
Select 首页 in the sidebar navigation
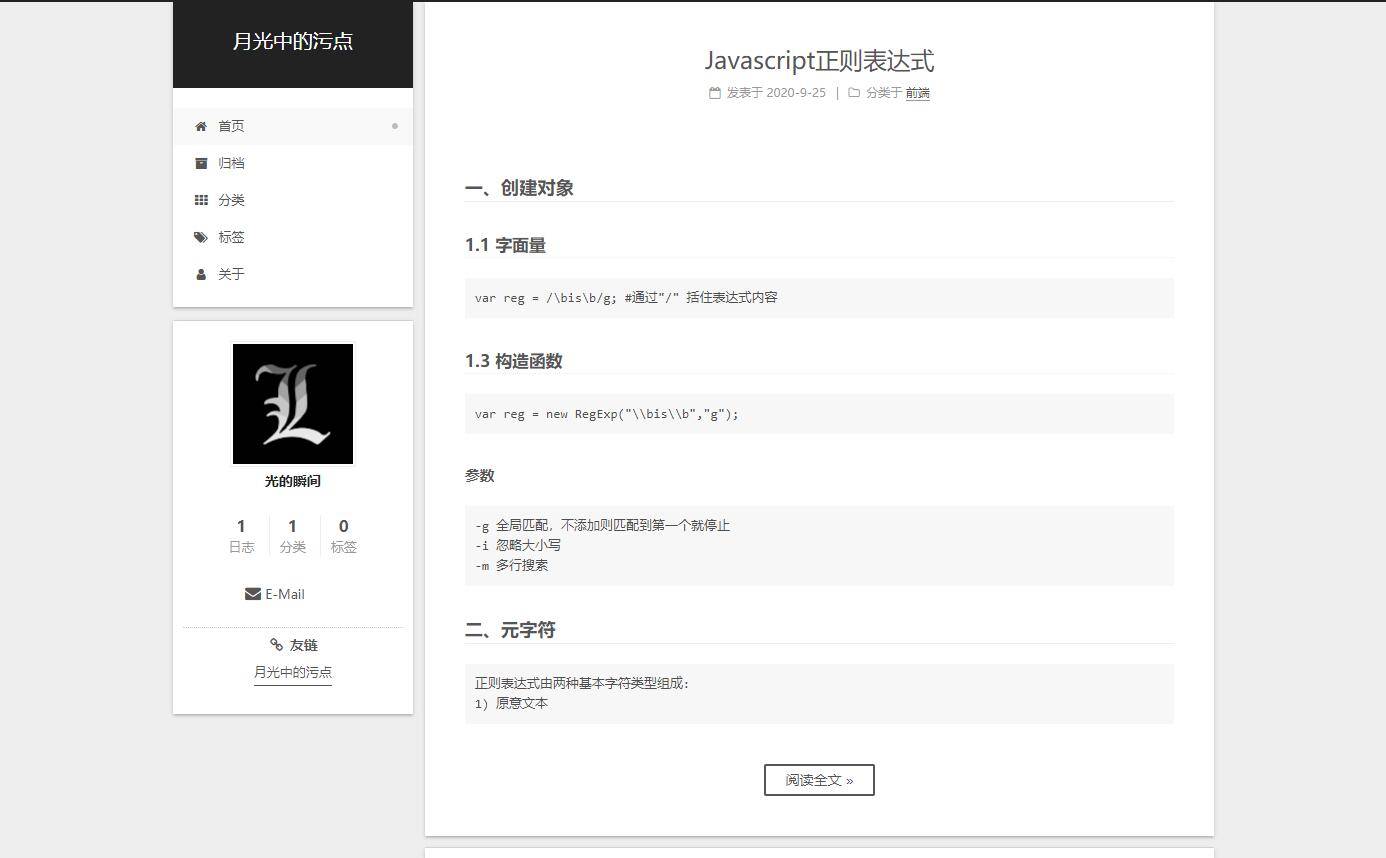231,126
